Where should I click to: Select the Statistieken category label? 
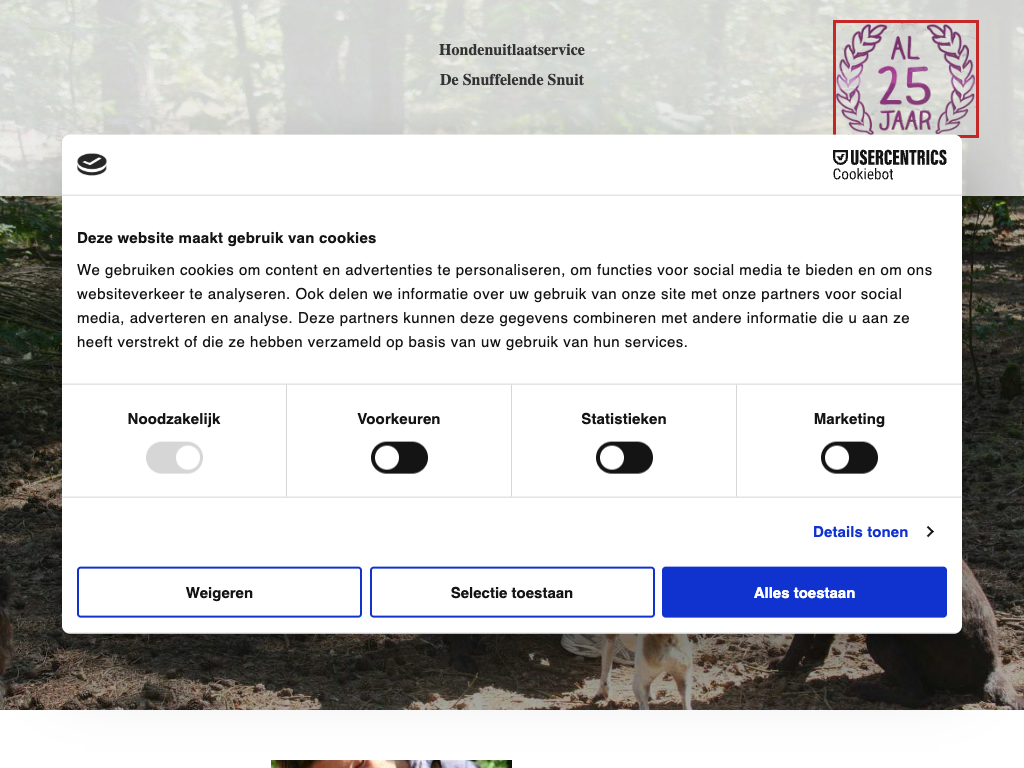tap(624, 419)
